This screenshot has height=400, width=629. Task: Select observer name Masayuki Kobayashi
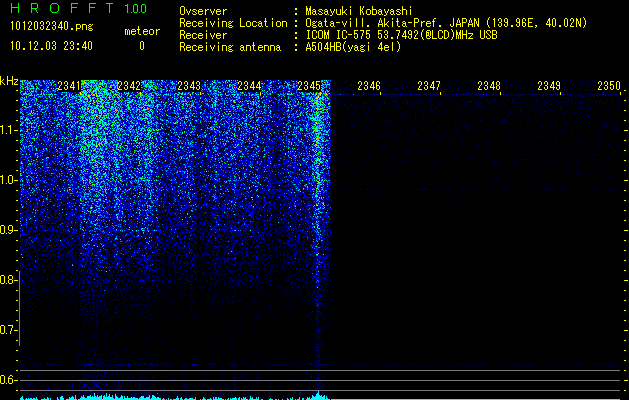[359, 11]
